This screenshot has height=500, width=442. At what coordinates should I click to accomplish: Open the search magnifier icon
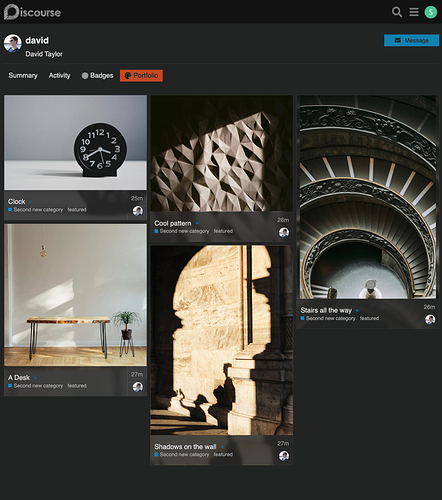tap(397, 12)
